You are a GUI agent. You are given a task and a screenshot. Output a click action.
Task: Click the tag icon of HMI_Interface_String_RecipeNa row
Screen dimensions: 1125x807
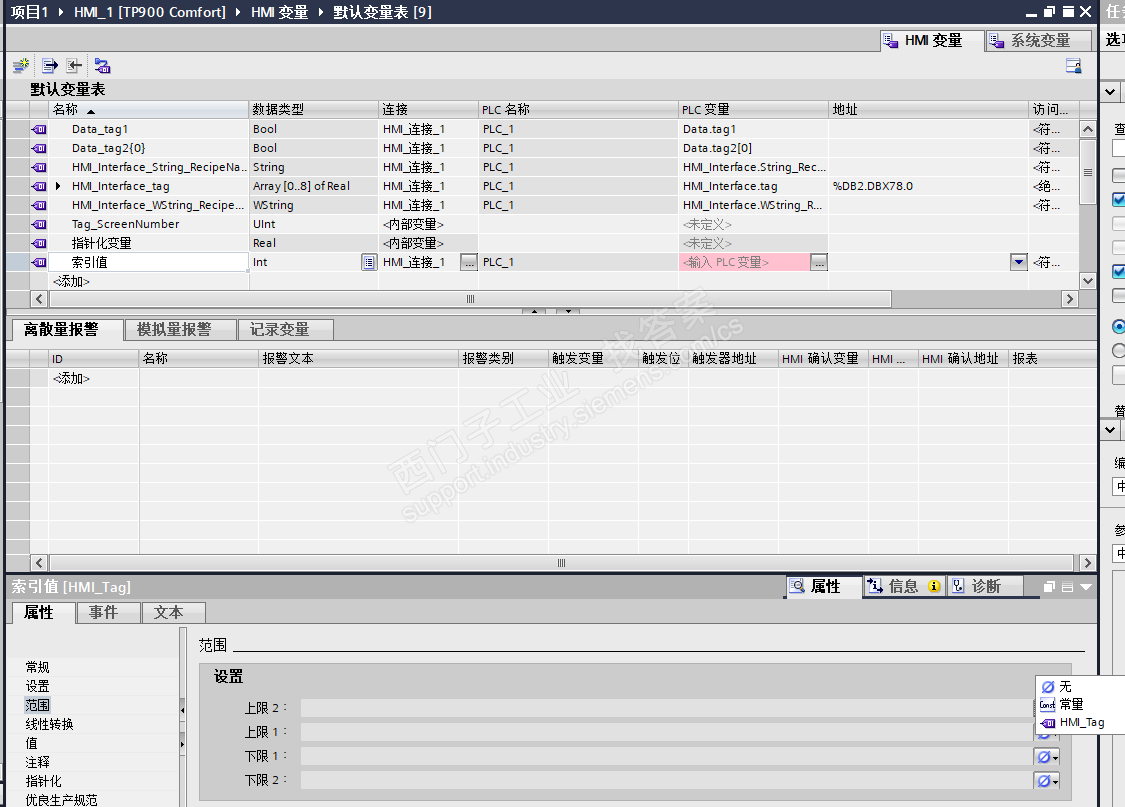tap(39, 167)
